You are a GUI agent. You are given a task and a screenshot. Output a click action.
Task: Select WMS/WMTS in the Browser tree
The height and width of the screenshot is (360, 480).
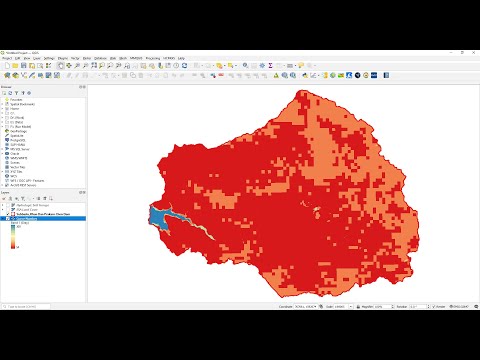coord(18,158)
